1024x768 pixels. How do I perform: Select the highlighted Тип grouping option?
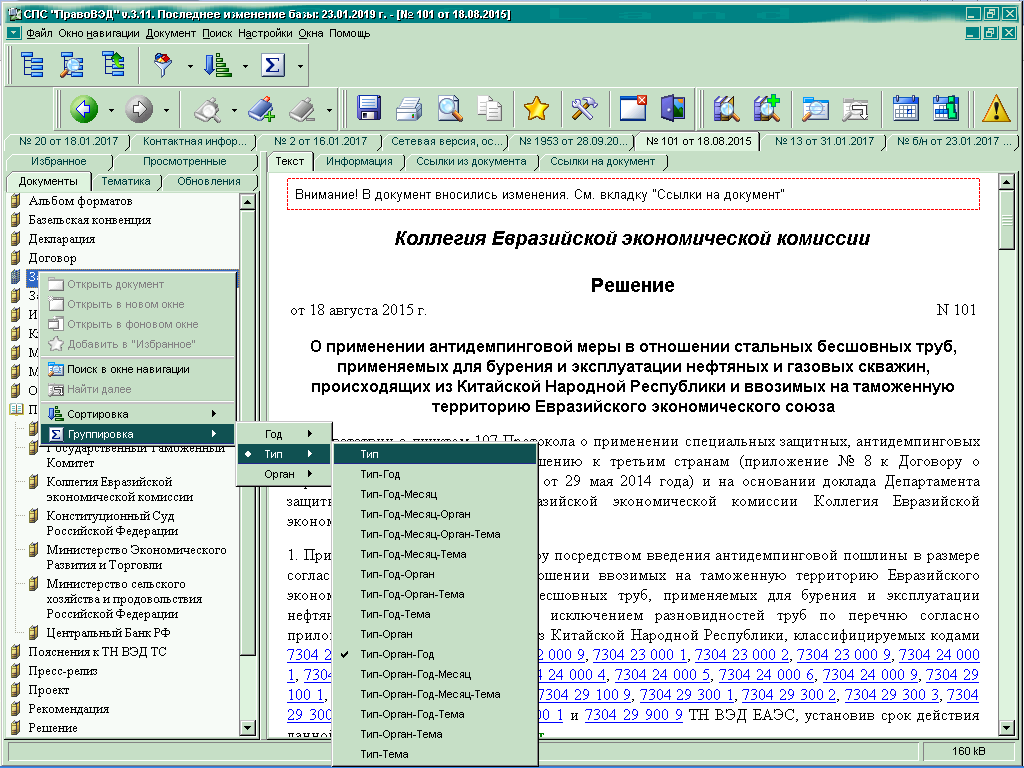click(x=435, y=454)
